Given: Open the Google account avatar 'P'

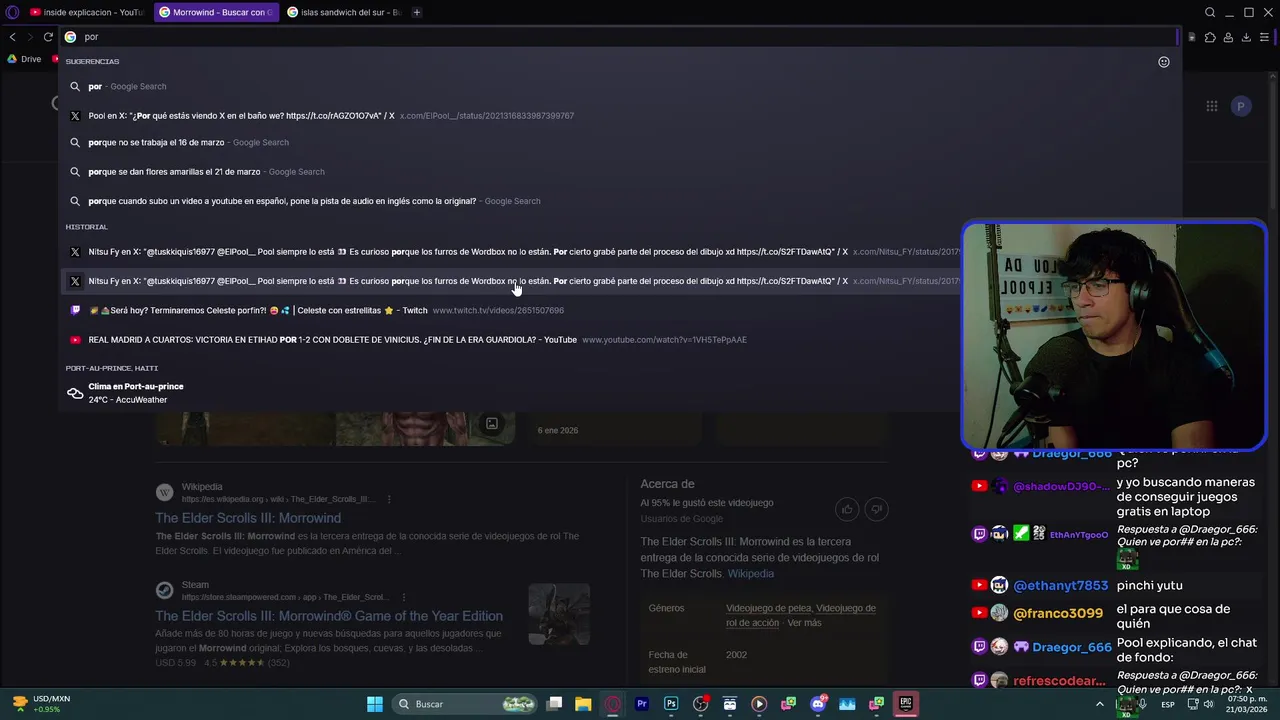Looking at the screenshot, I should tap(1241, 106).
